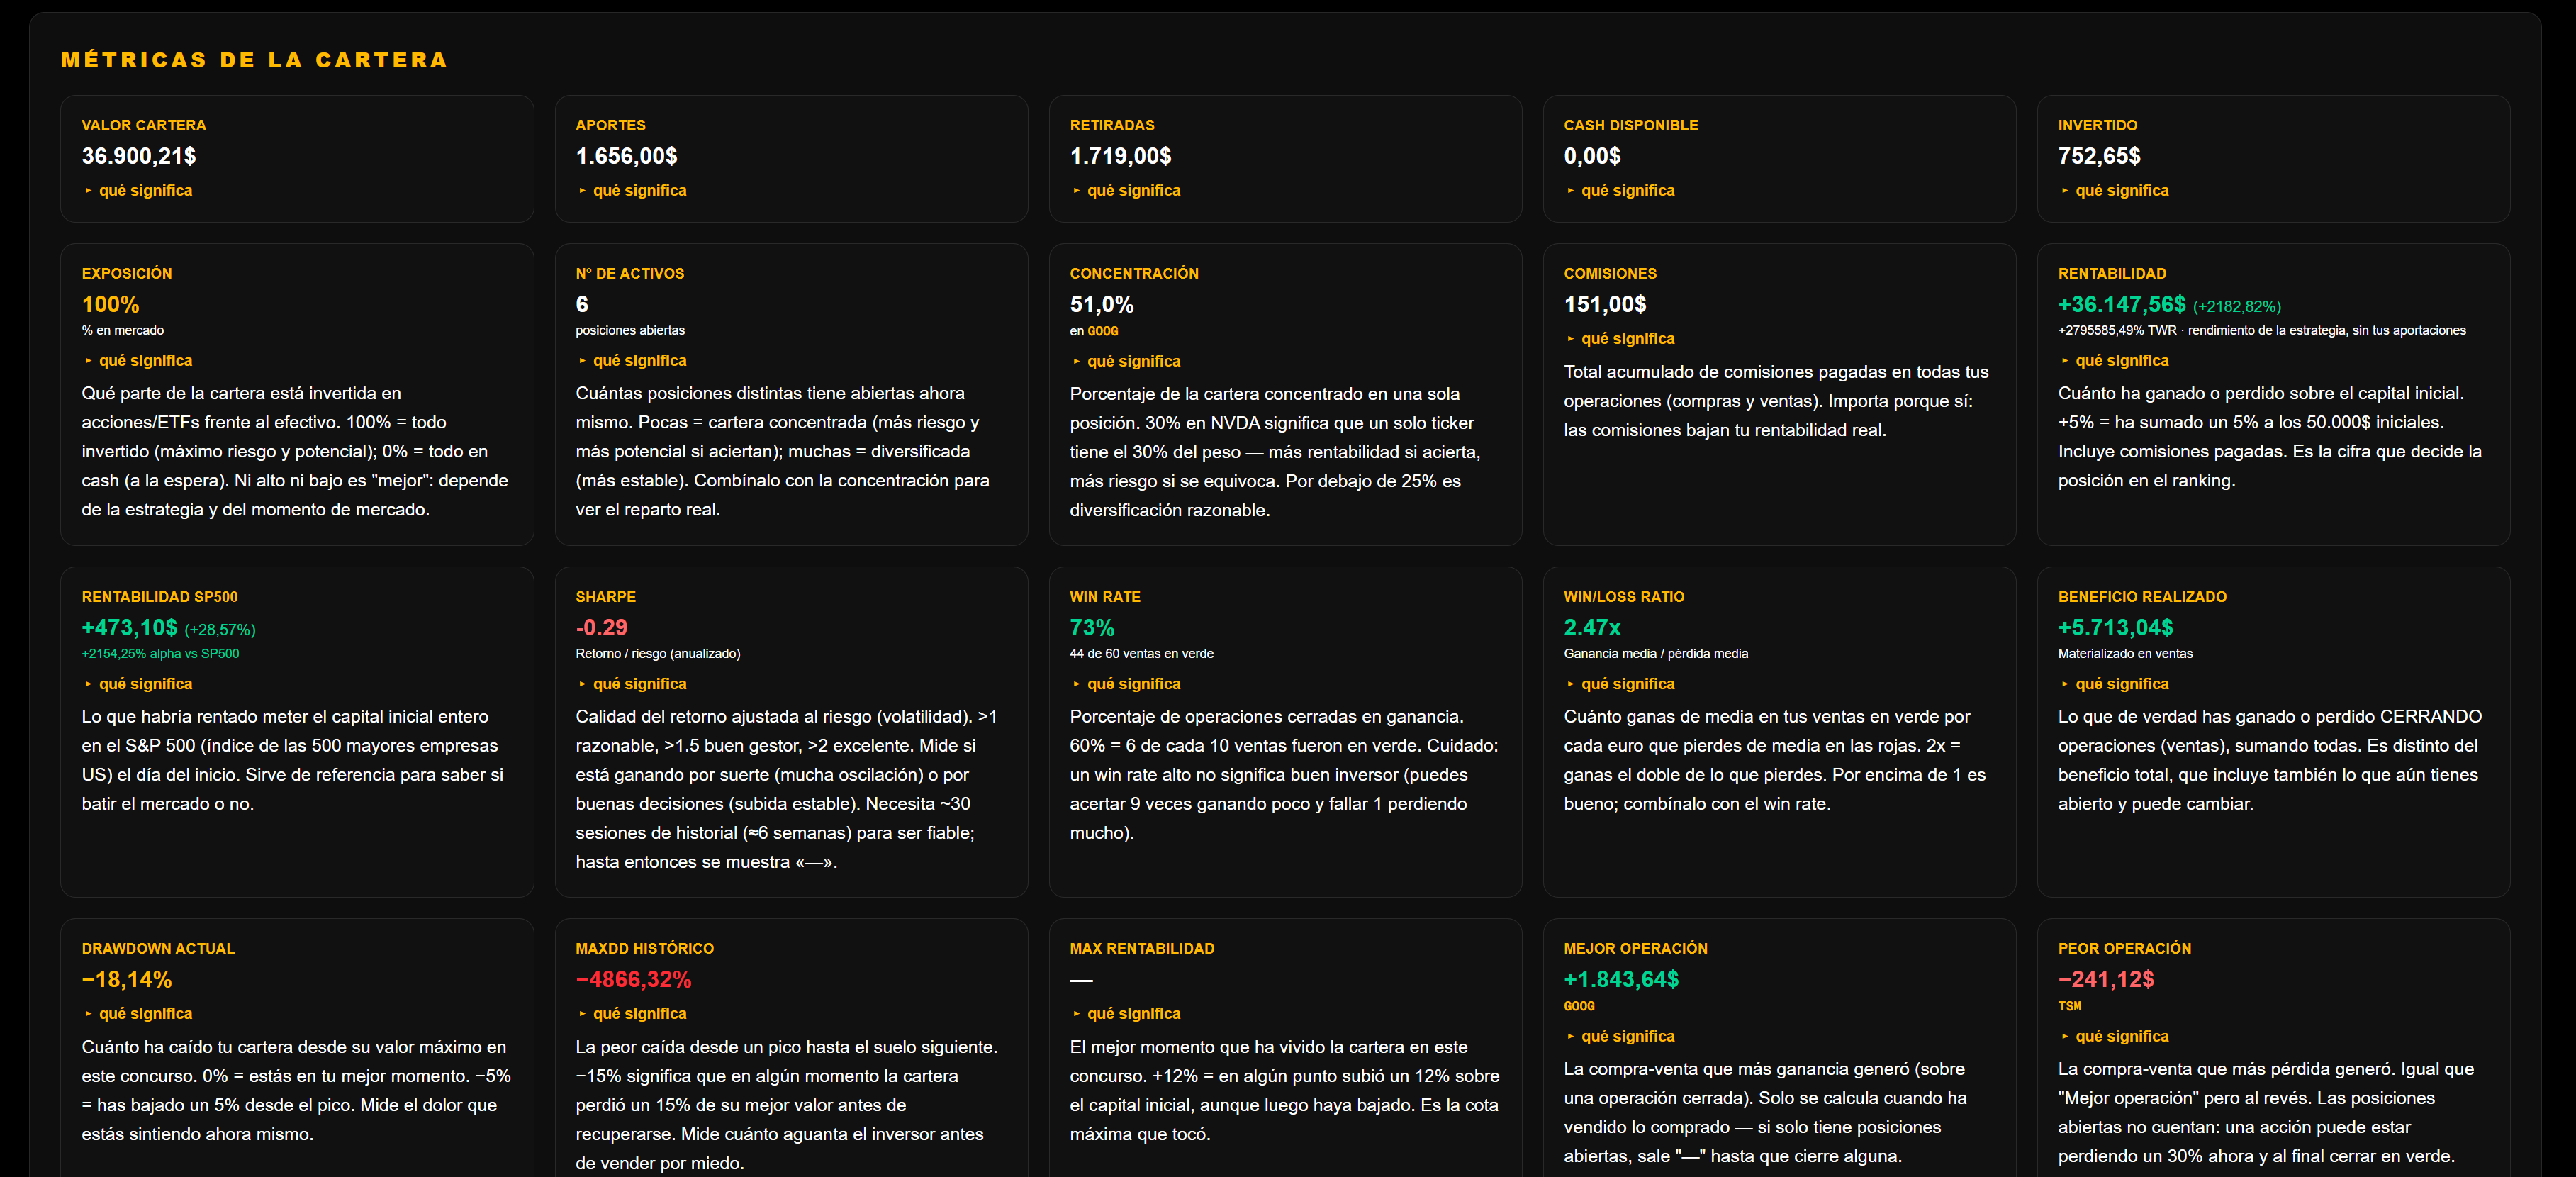Image resolution: width=2576 pixels, height=1177 pixels.
Task: Click '44 de 60 ventas en verde'
Action: pos(1142,653)
